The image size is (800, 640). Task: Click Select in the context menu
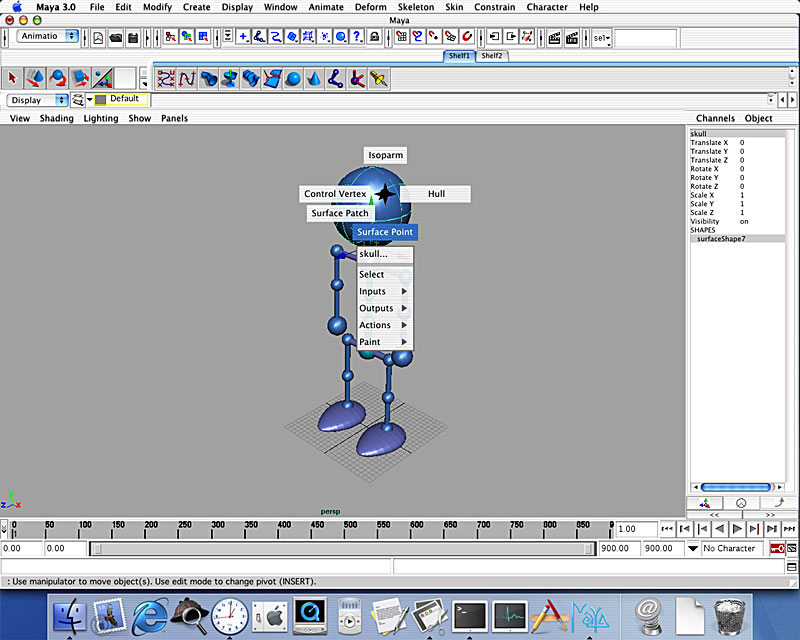385,275
